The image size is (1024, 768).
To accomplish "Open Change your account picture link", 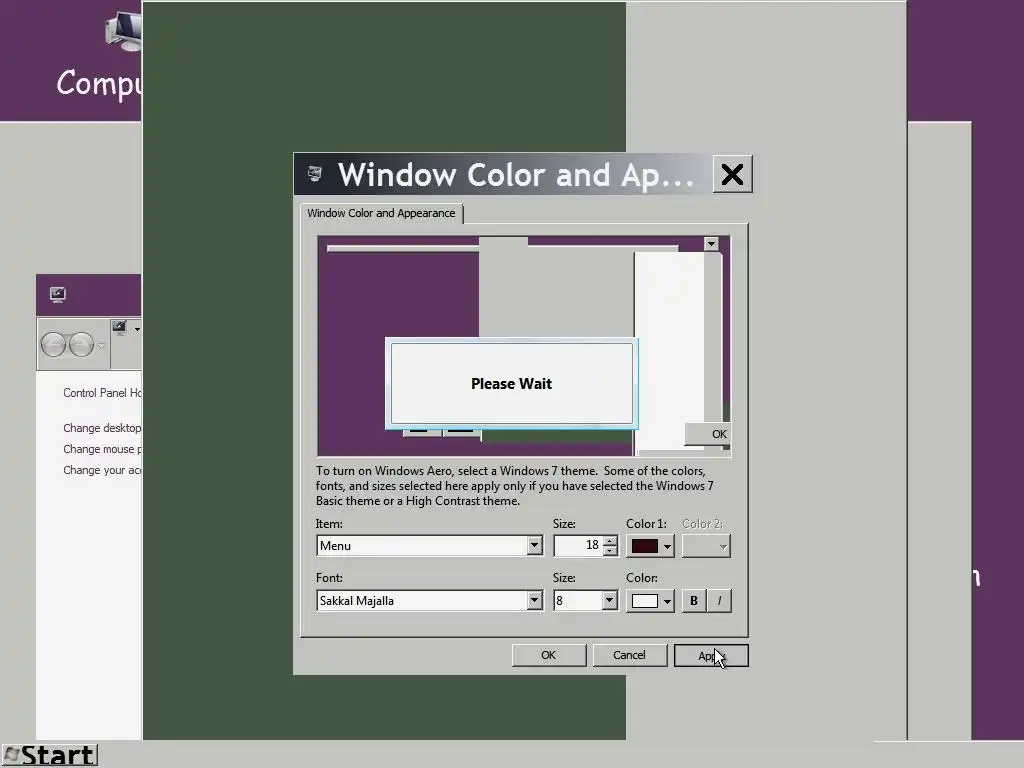I will pos(102,470).
